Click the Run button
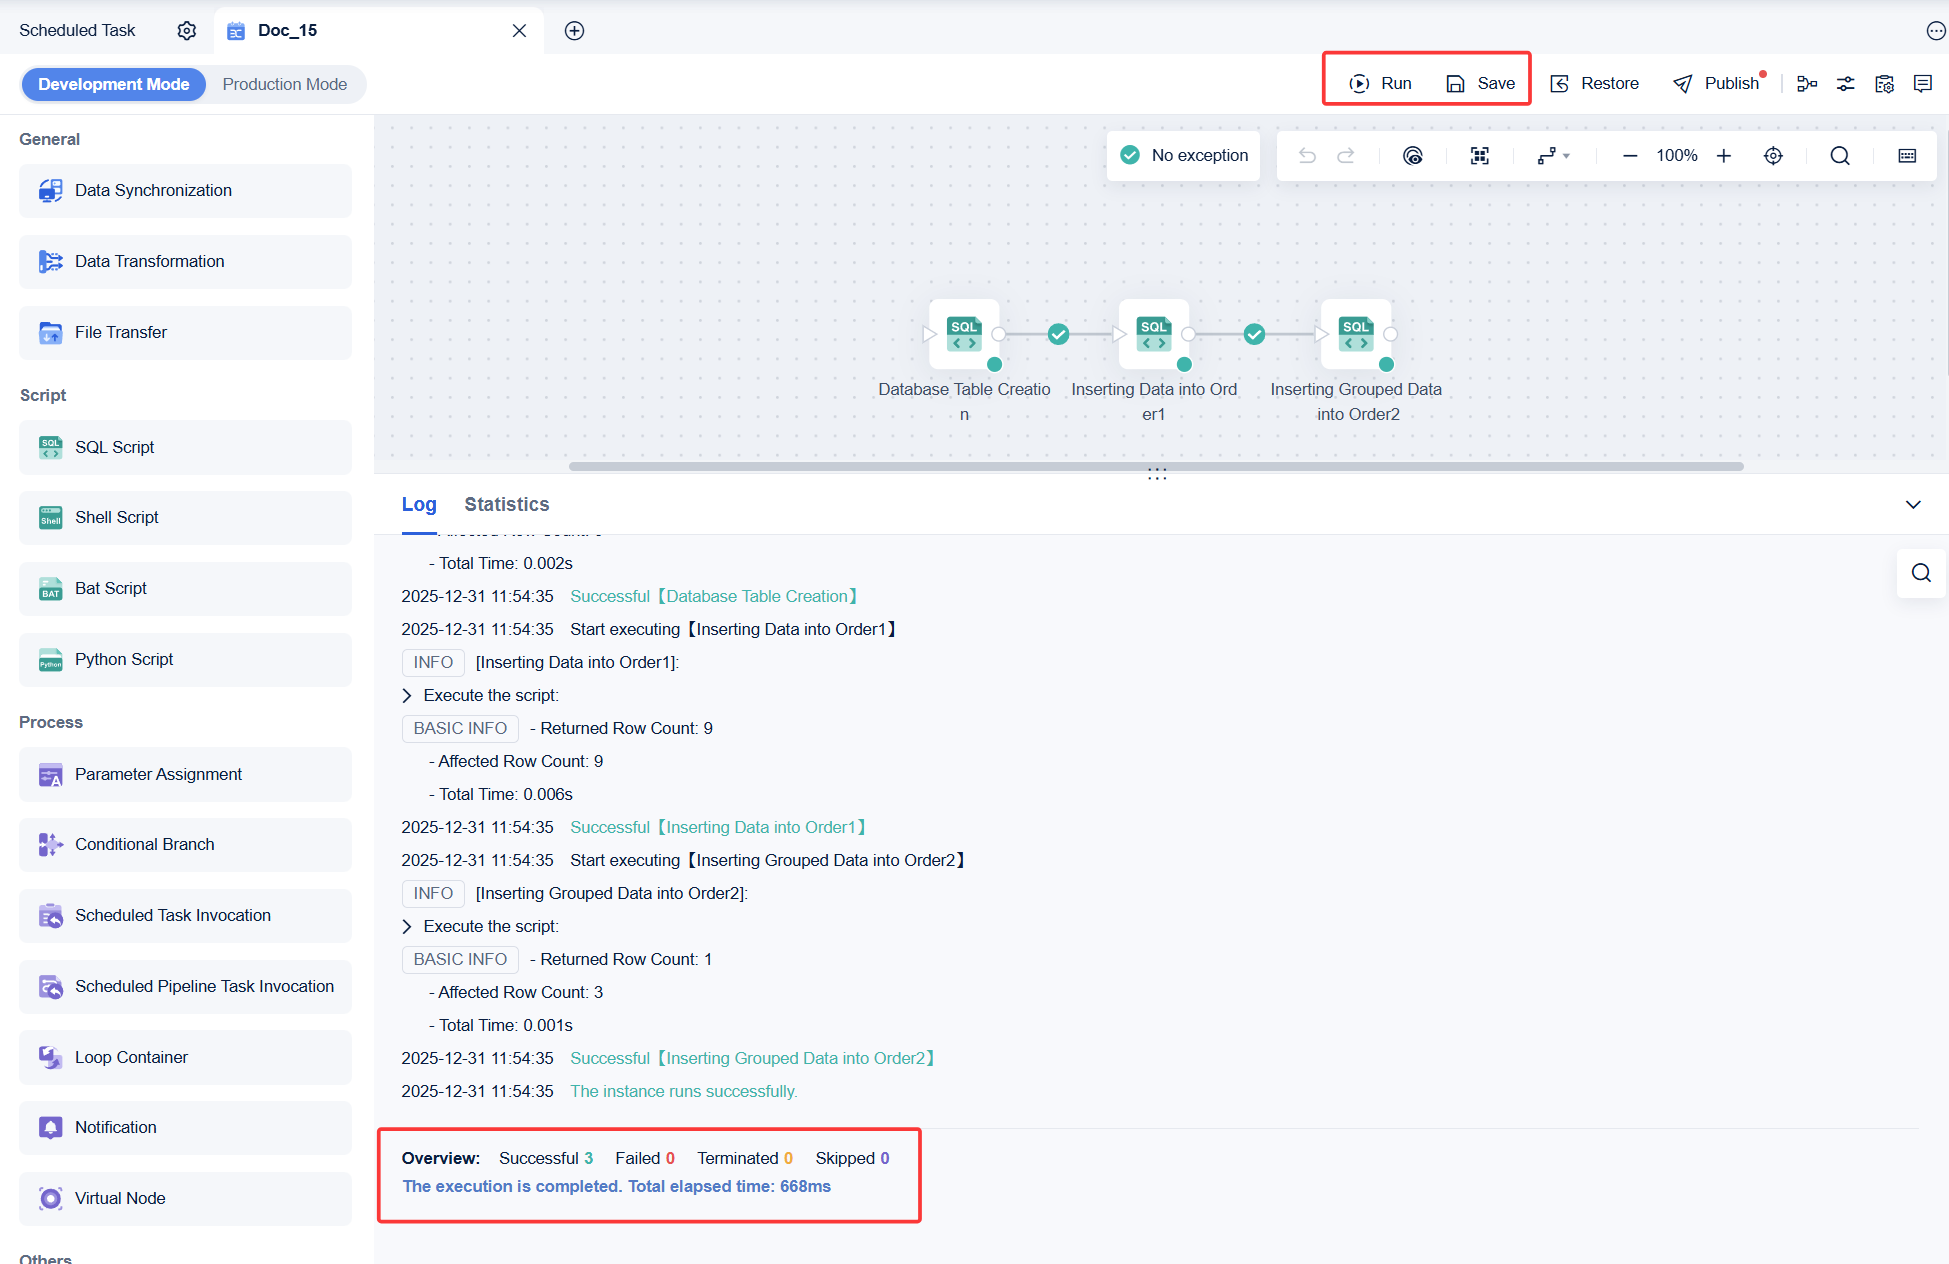The image size is (1949, 1264). (1380, 83)
